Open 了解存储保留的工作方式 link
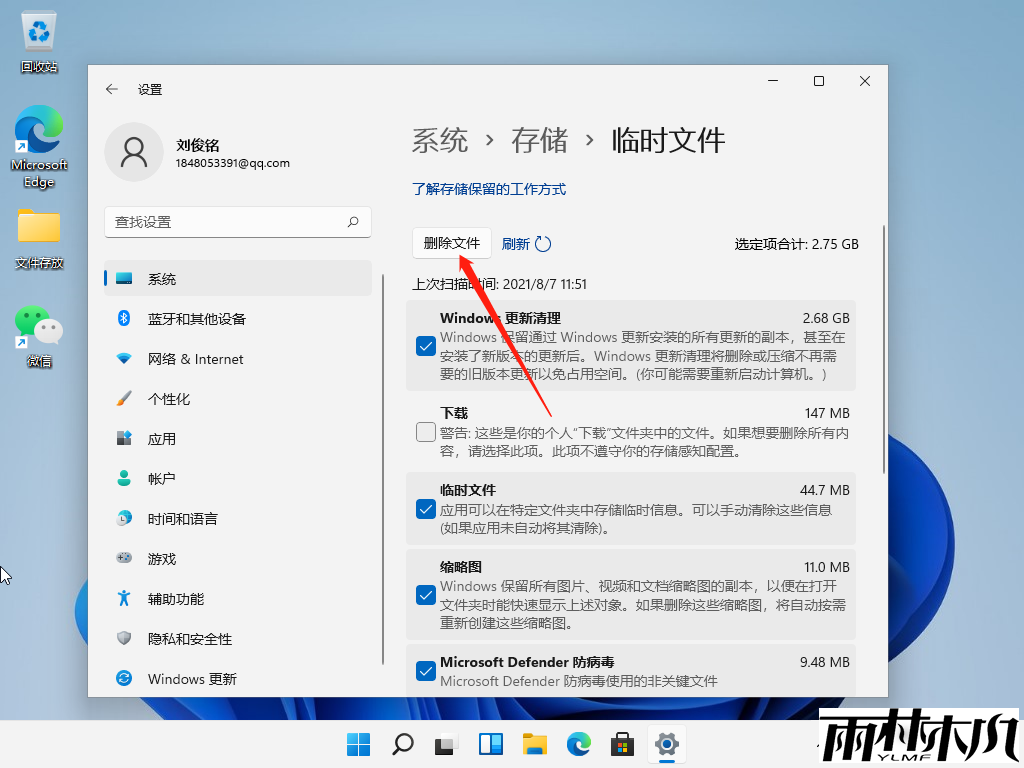This screenshot has width=1024, height=768. 489,189
